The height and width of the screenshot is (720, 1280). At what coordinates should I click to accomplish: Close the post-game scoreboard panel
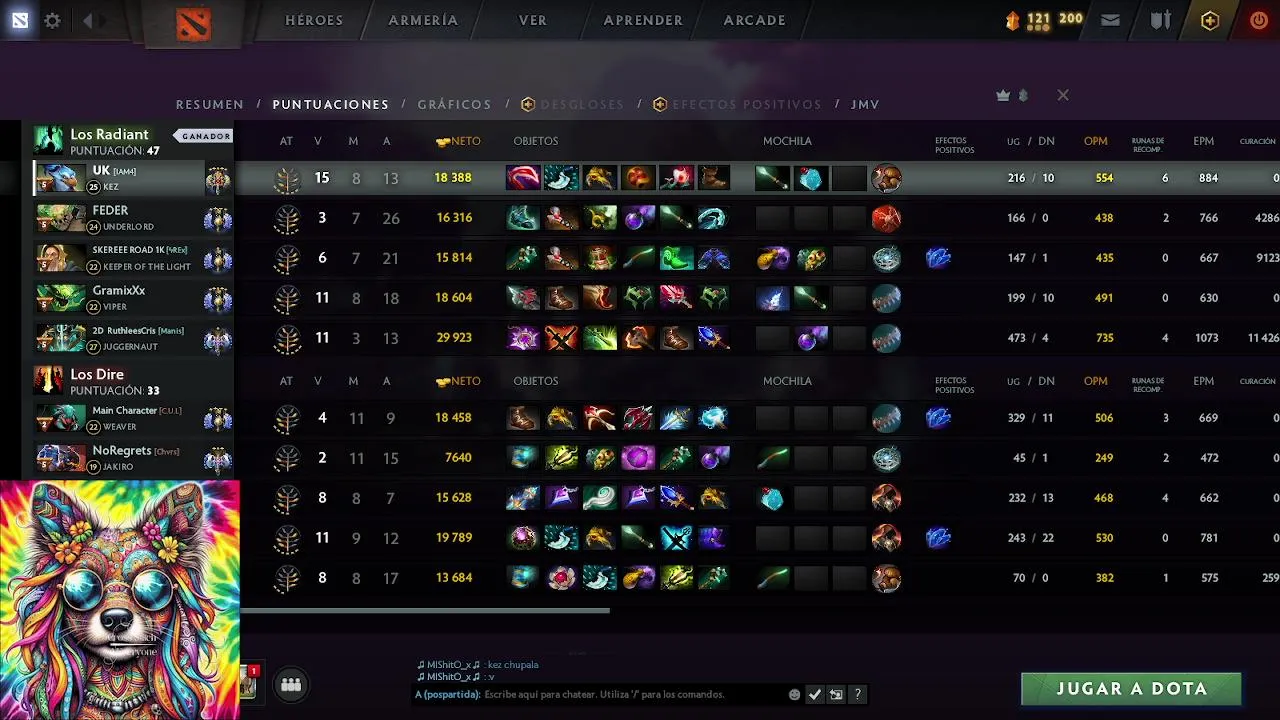pos(1063,95)
